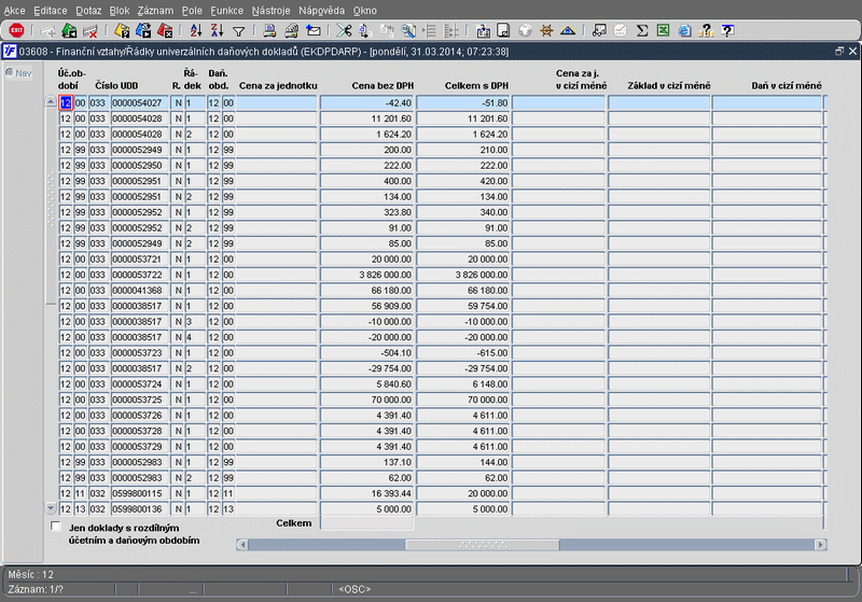Click the delete record icon with red X

(x=90, y=31)
